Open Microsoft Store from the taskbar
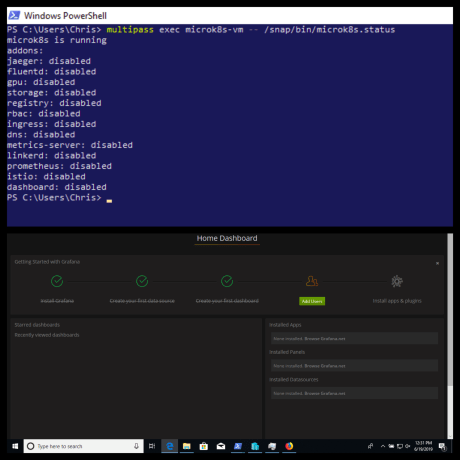This screenshot has height=460, width=460. (x=204, y=446)
